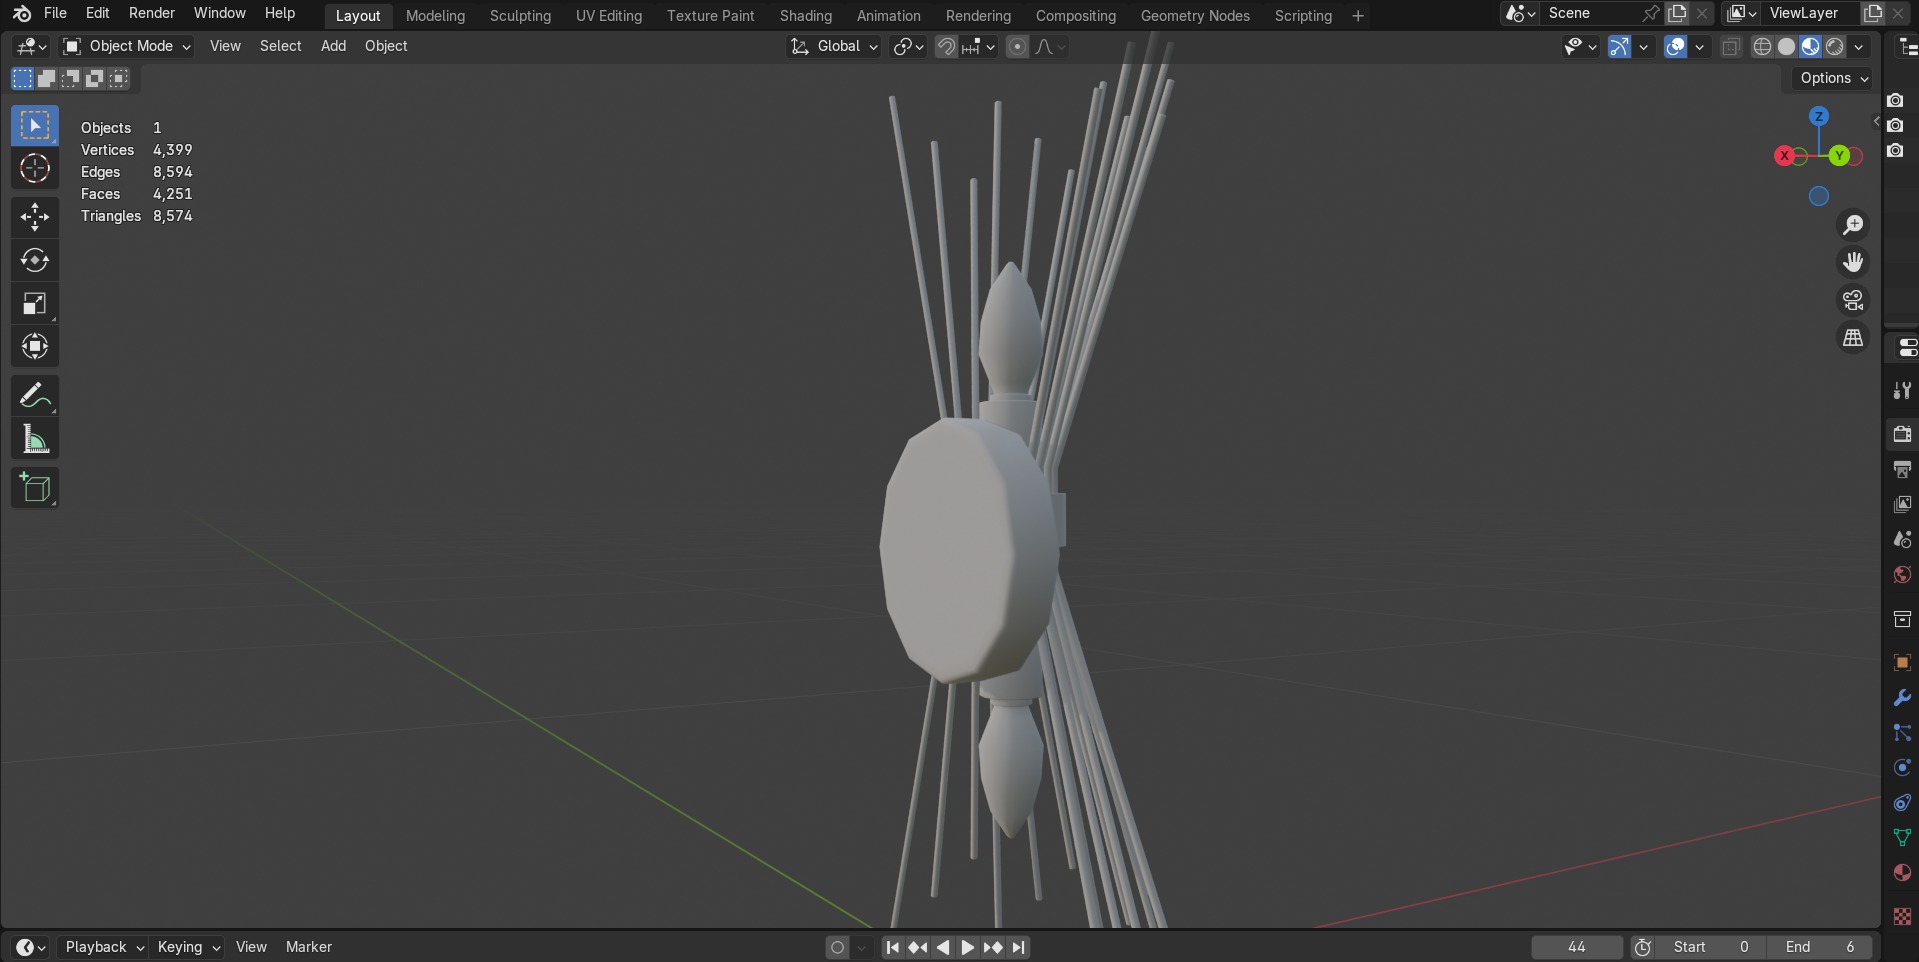
Task: Expand the snapping options dropdown
Action: (980, 47)
